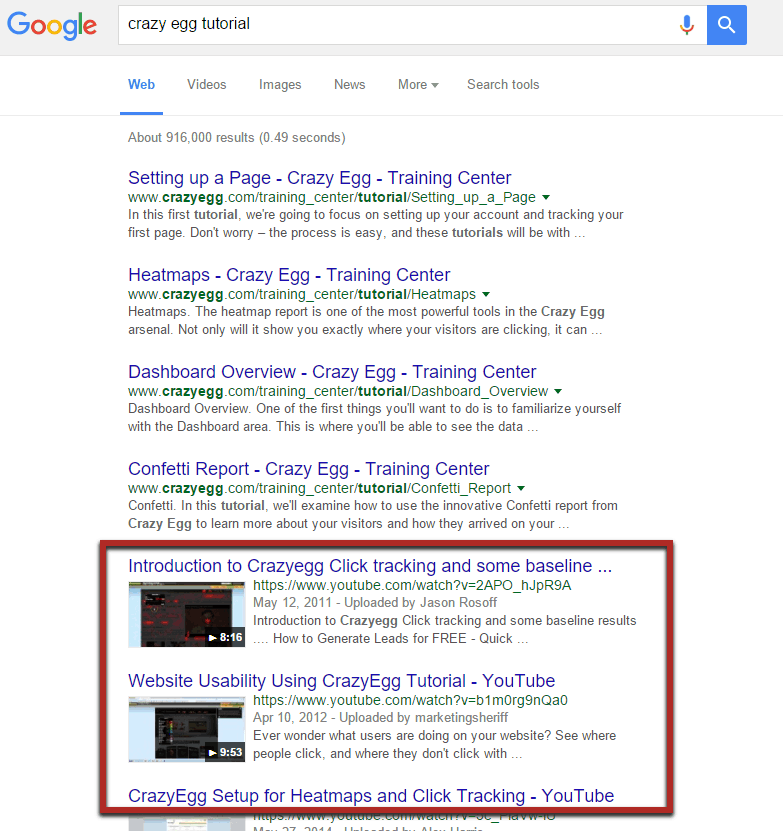Click inside the search box with "crazy egg tutorial"

click(390, 24)
